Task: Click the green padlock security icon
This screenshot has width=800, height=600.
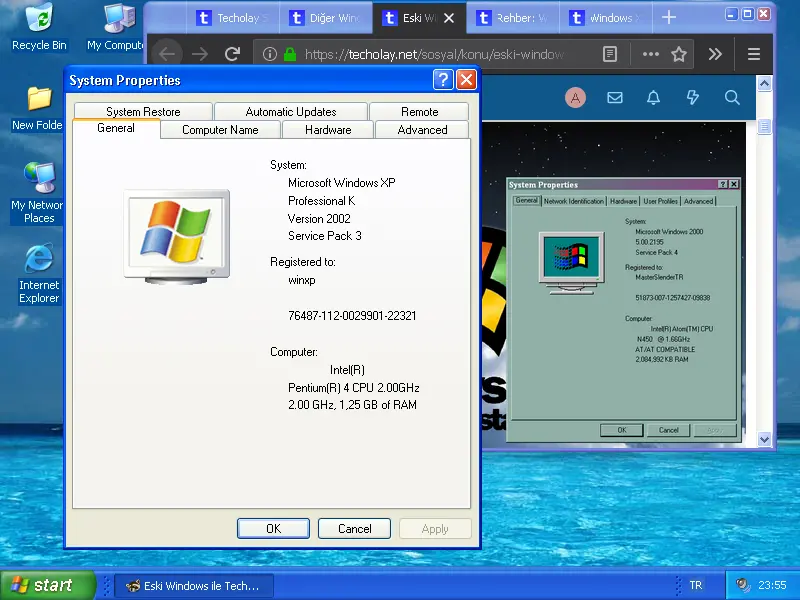Action: pyautogui.click(x=290, y=54)
